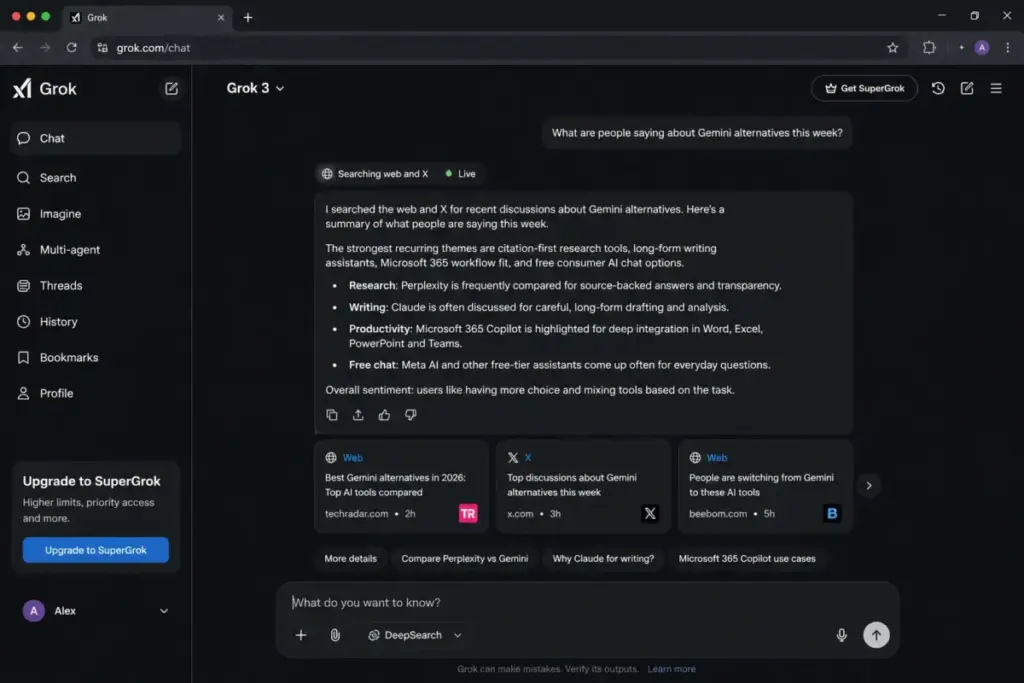
Task: Click the B logo on beebom card
Action: (x=832, y=514)
